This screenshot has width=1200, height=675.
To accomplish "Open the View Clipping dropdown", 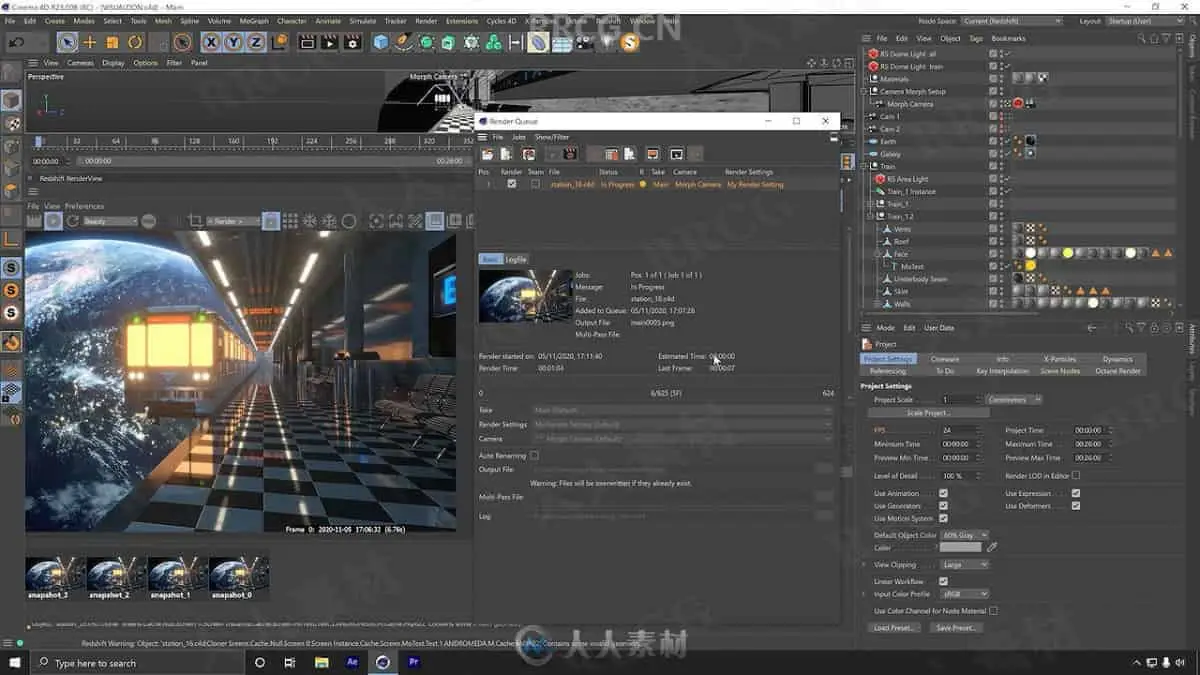I will click(x=964, y=564).
